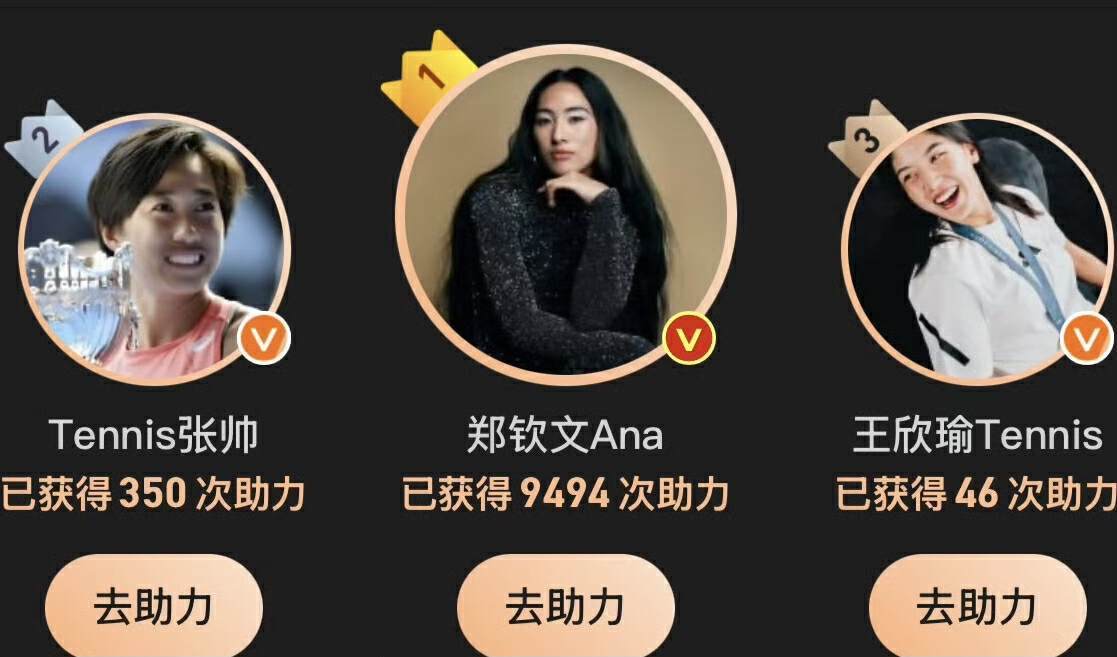Viewport: 1117px width, 657px height.
Task: Tap 去助力 button under Tennis张帅
Action: [x=154, y=608]
